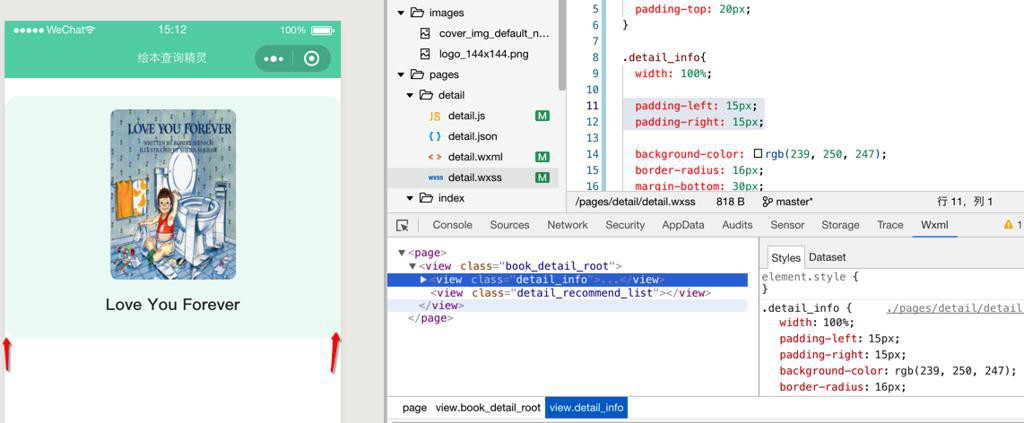The image size is (1024, 423).
Task: Click the wxss icon beside detail.wxss
Action: (x=436, y=178)
